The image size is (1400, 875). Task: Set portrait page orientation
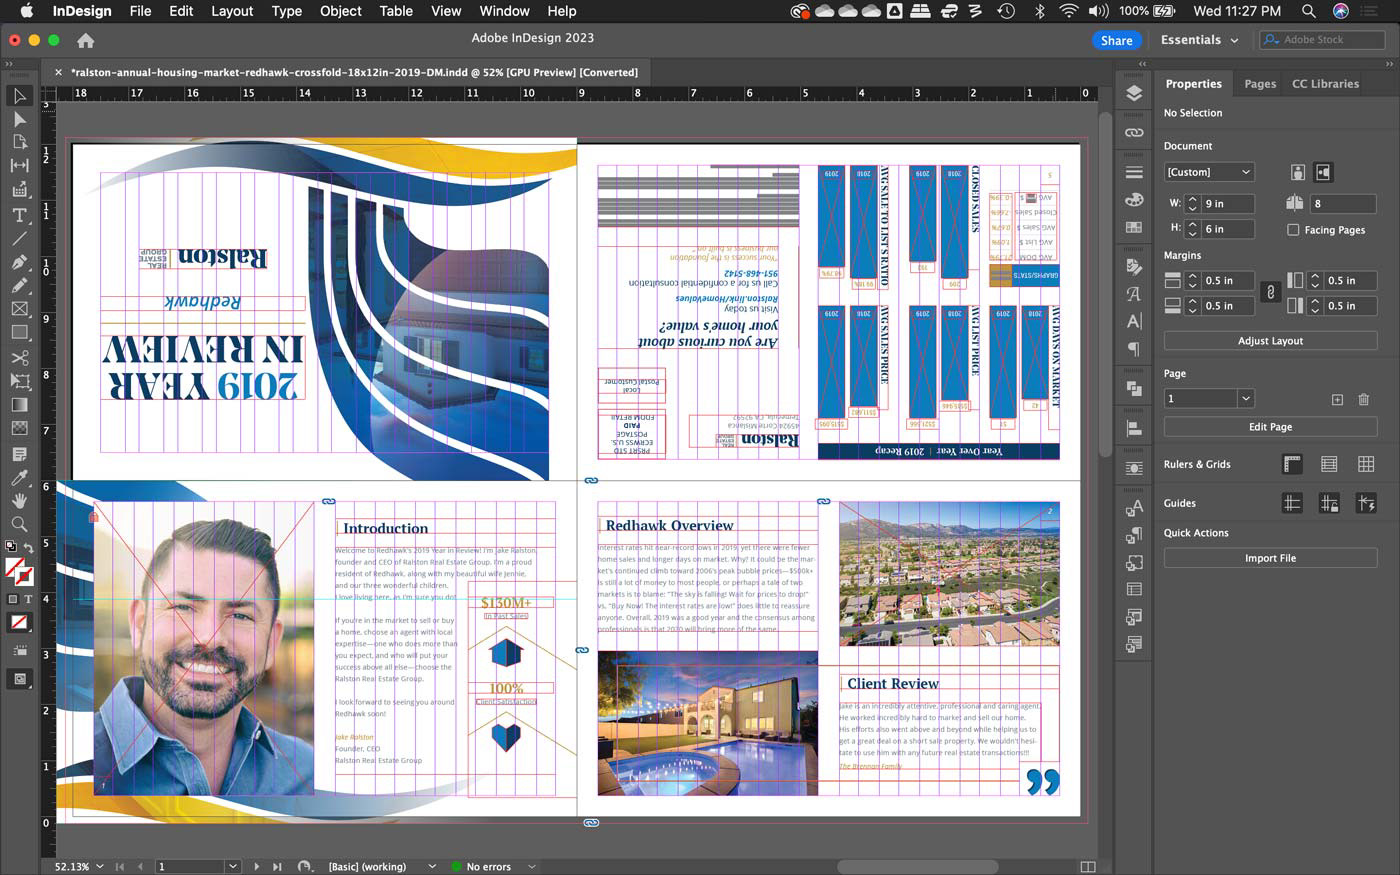[1297, 172]
